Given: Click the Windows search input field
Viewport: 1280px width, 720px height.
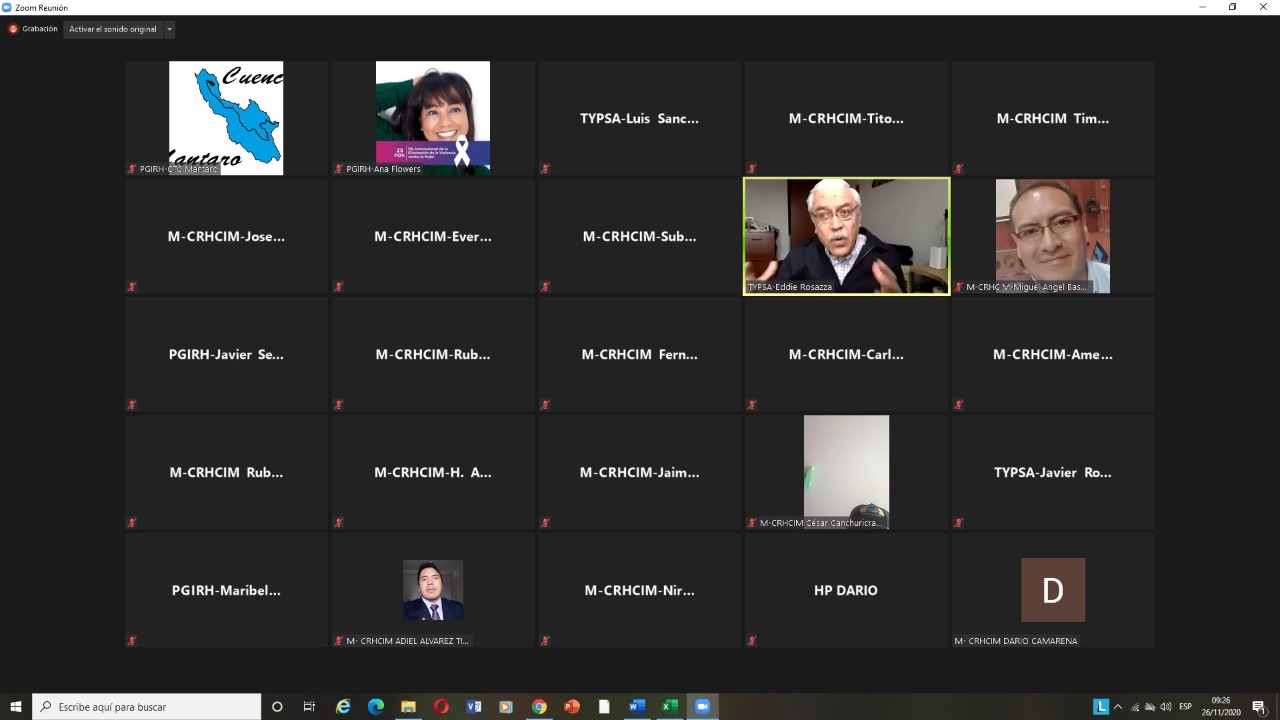Looking at the screenshot, I should pyautogui.click(x=147, y=707).
